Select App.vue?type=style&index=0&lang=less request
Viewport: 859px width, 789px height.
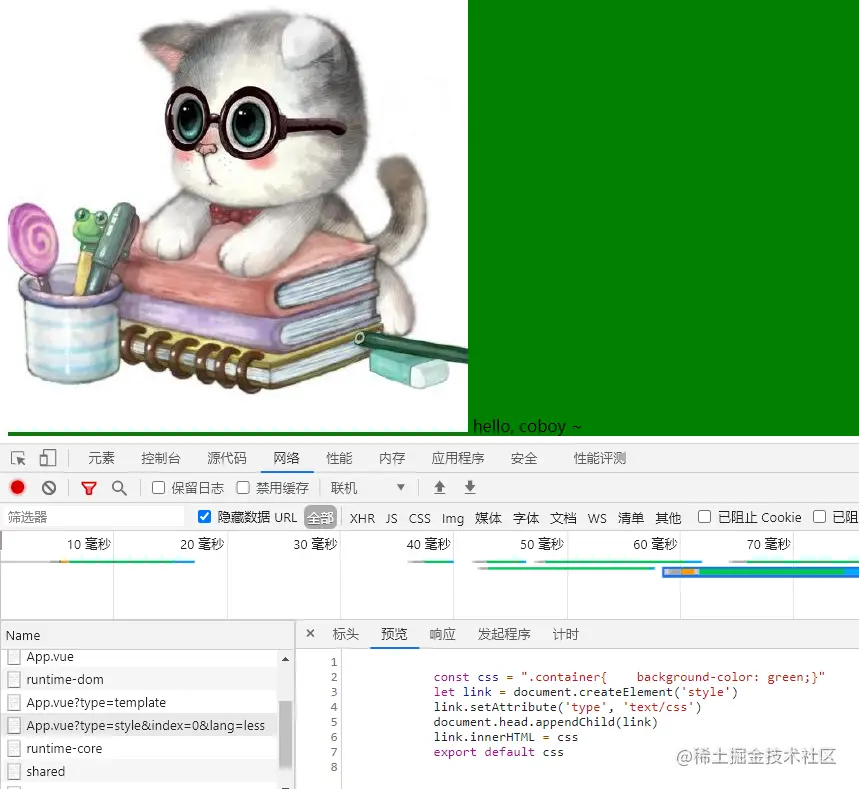(x=141, y=725)
